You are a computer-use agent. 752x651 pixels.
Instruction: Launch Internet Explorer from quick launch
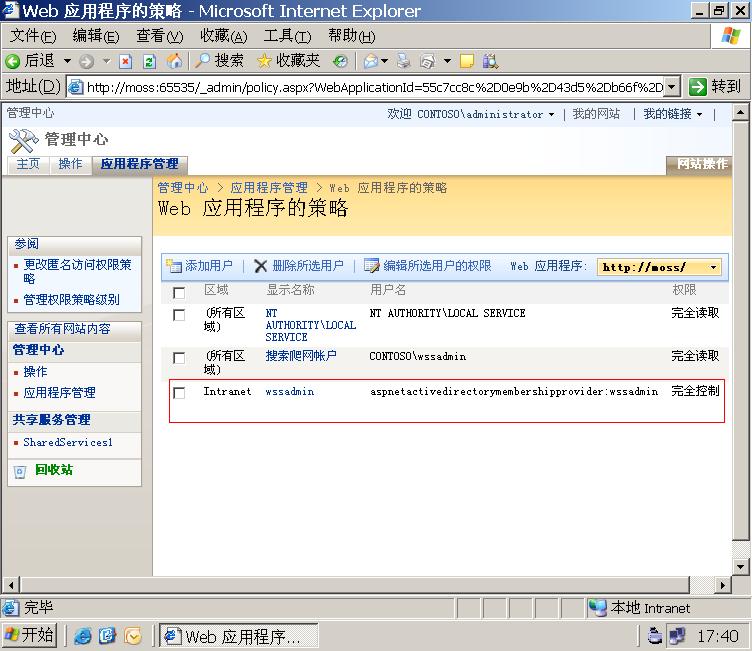pos(82,636)
